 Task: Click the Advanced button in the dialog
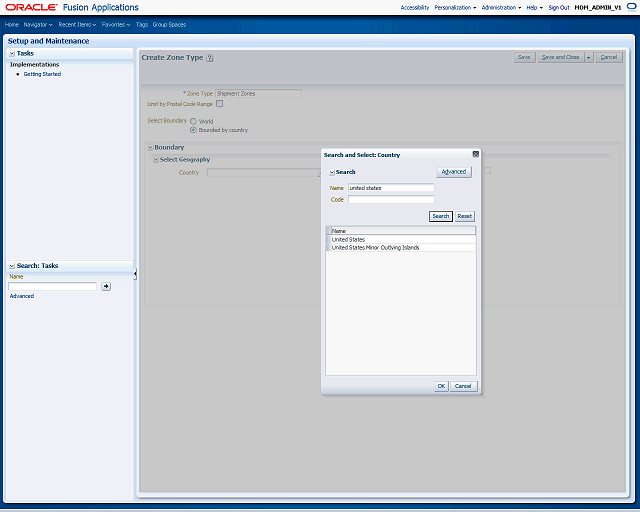454,172
